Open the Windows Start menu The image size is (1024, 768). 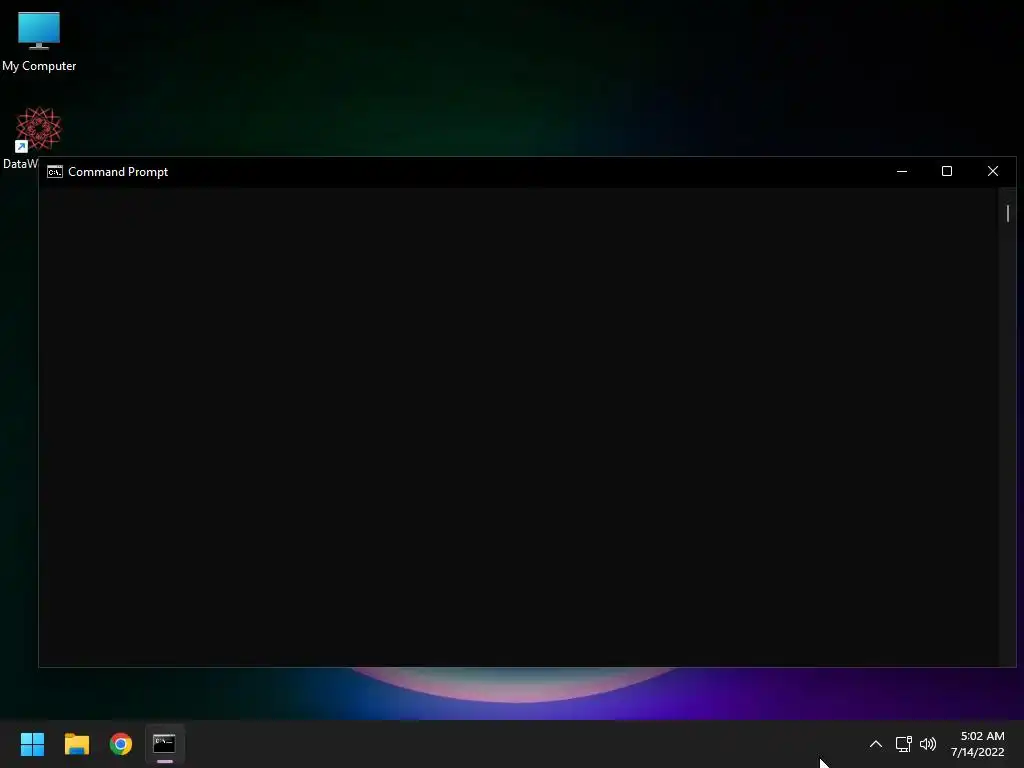point(32,744)
